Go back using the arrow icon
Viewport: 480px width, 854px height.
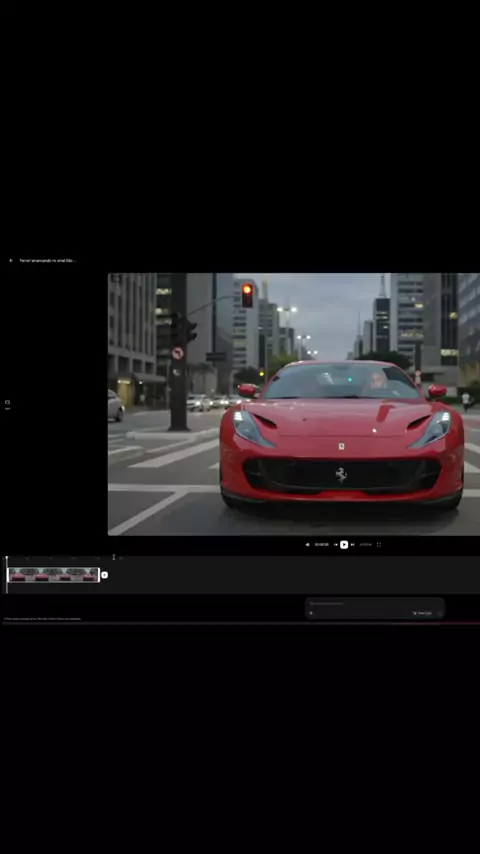click(x=11, y=260)
